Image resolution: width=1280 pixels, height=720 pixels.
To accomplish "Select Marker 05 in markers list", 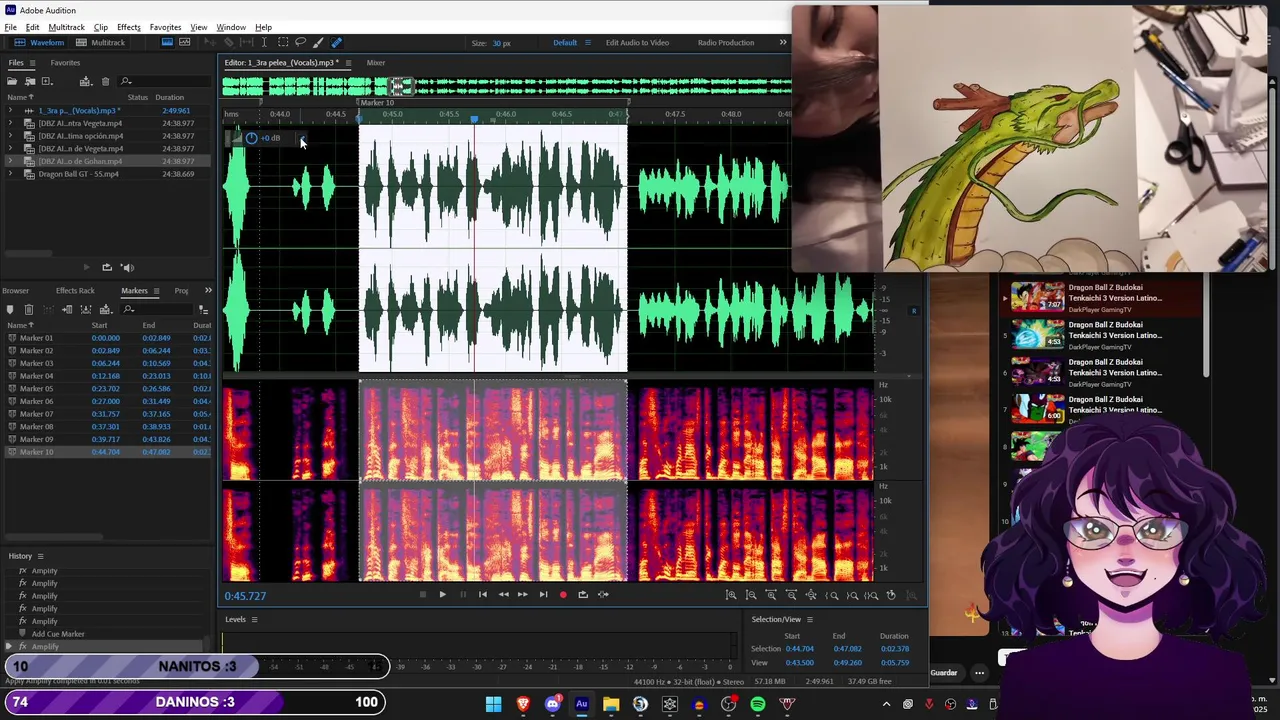I will click(x=108, y=389).
